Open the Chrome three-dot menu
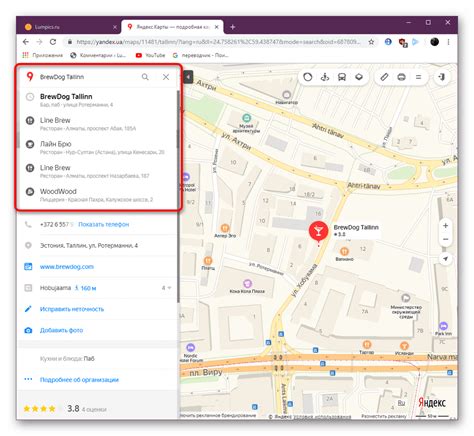This screenshot has height=436, width=474. coord(448,42)
